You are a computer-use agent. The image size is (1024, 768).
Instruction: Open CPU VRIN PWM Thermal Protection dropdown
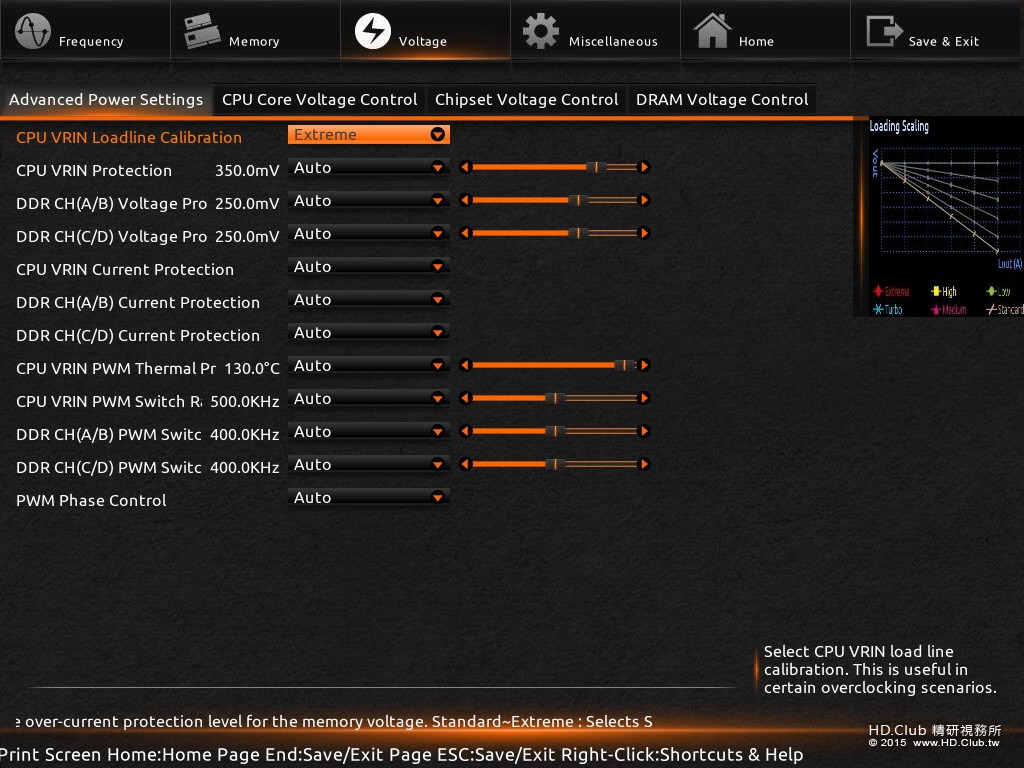(x=368, y=365)
